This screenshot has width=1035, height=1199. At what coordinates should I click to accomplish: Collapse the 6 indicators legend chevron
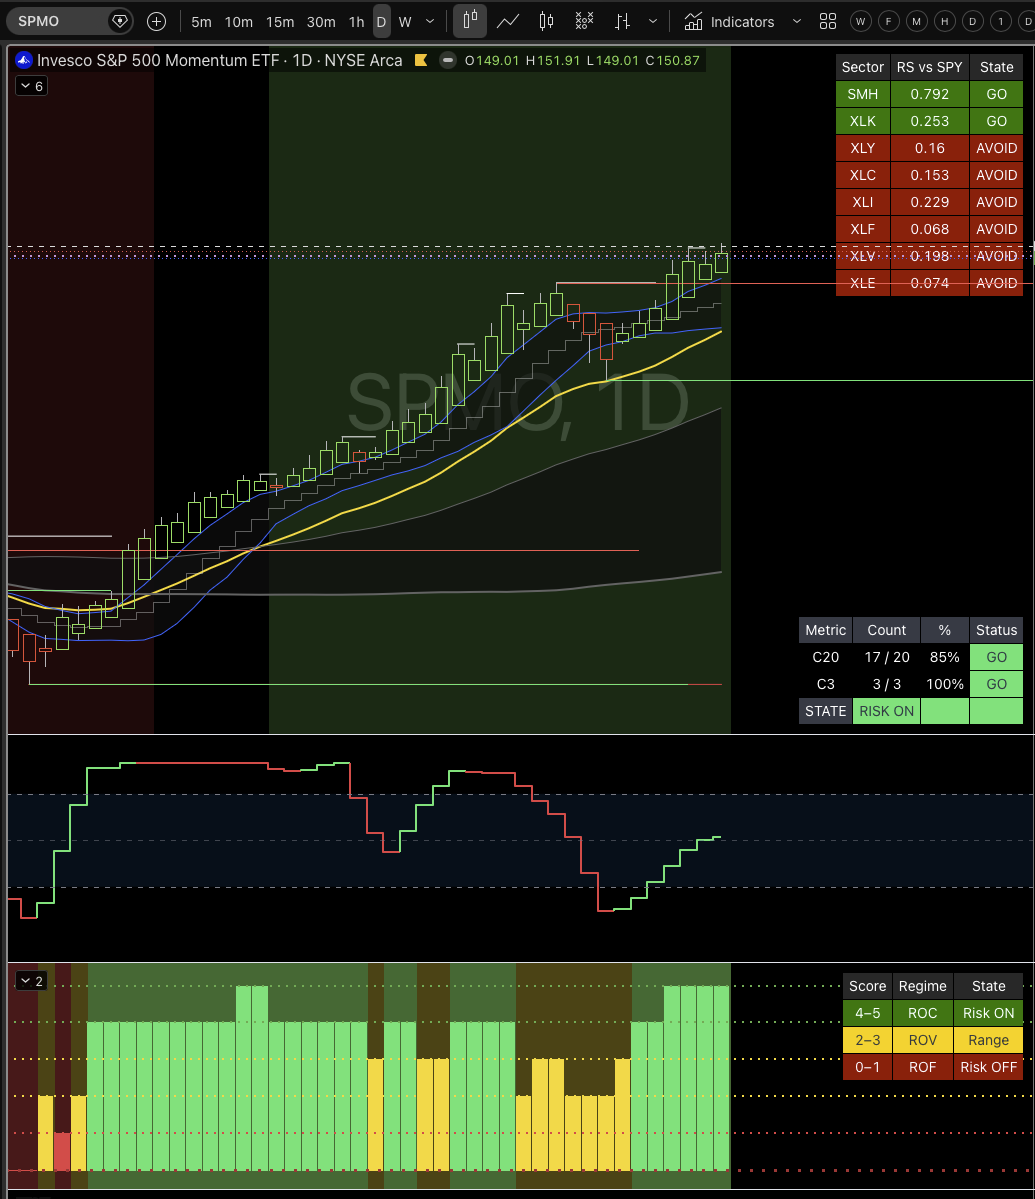point(31,86)
